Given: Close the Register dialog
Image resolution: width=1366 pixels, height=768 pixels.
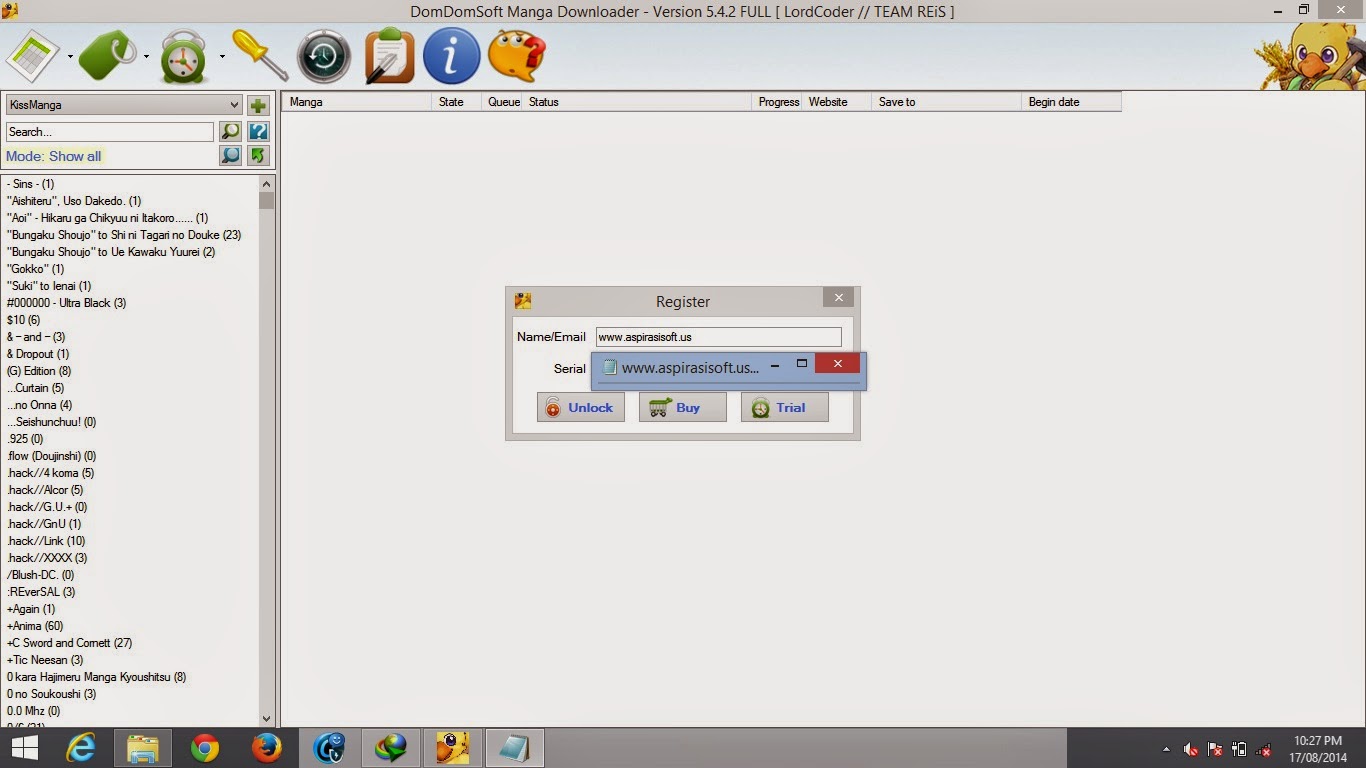Looking at the screenshot, I should (x=838, y=297).
